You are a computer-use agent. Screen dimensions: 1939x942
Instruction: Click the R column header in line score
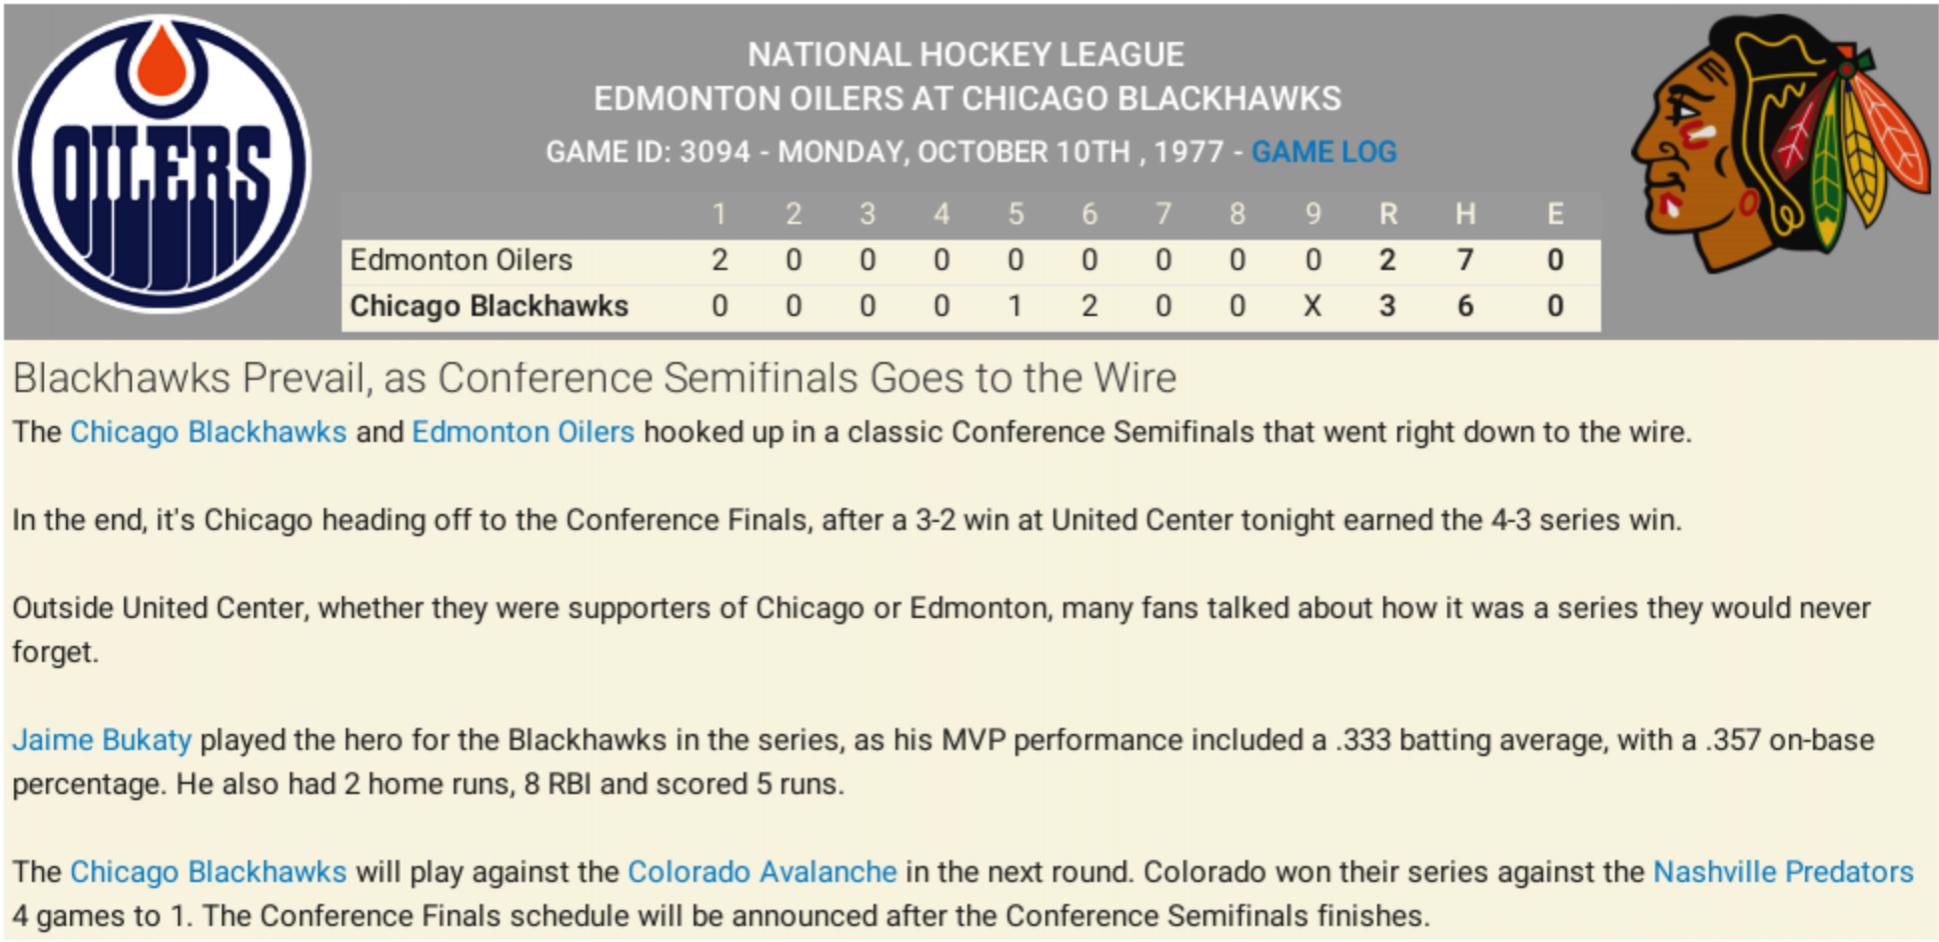pos(1387,214)
